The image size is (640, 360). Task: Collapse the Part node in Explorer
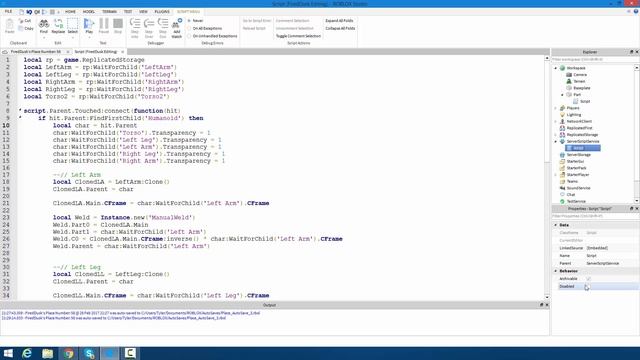click(562, 95)
